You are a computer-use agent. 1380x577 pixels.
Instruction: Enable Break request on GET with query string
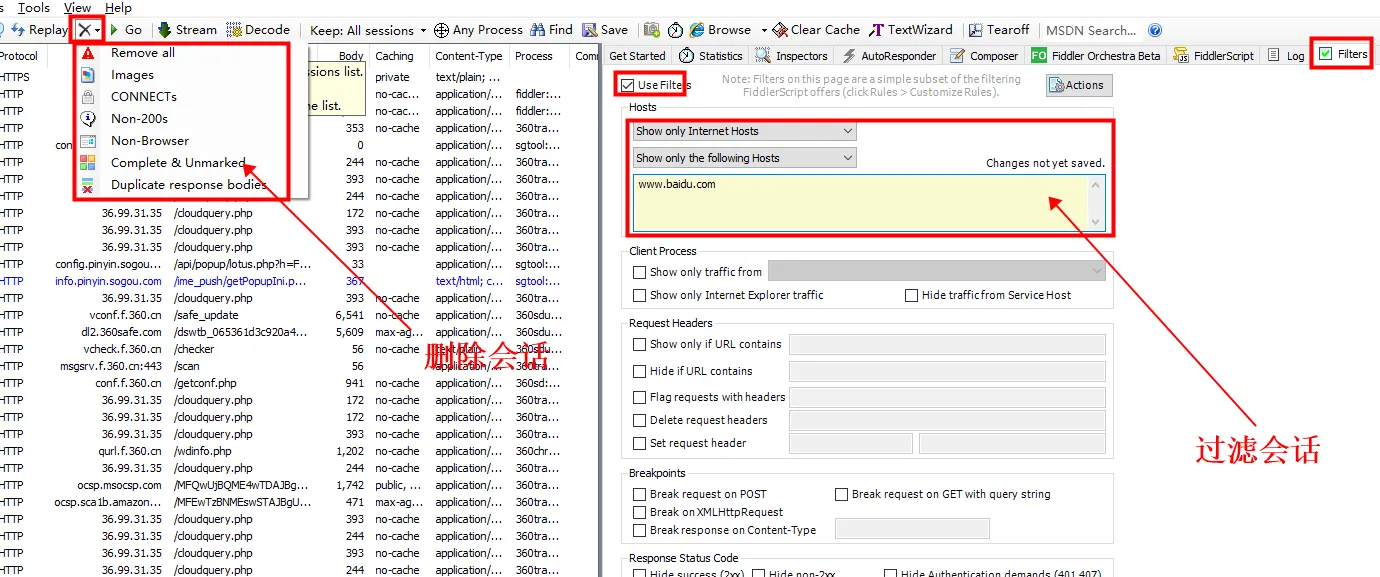click(842, 494)
